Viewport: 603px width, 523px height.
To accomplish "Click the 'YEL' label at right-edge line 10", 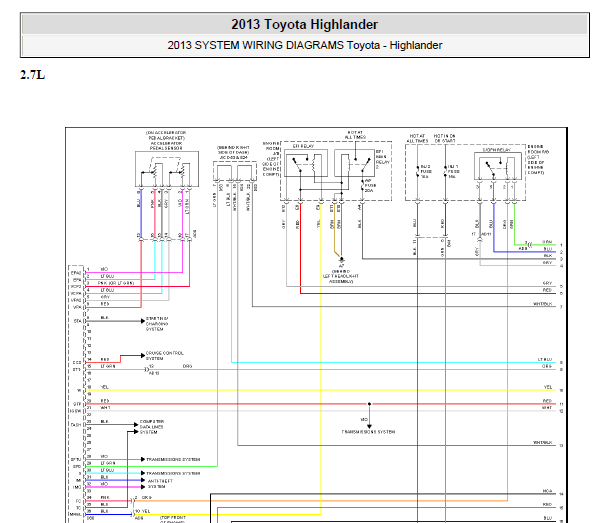I will [x=548, y=387].
